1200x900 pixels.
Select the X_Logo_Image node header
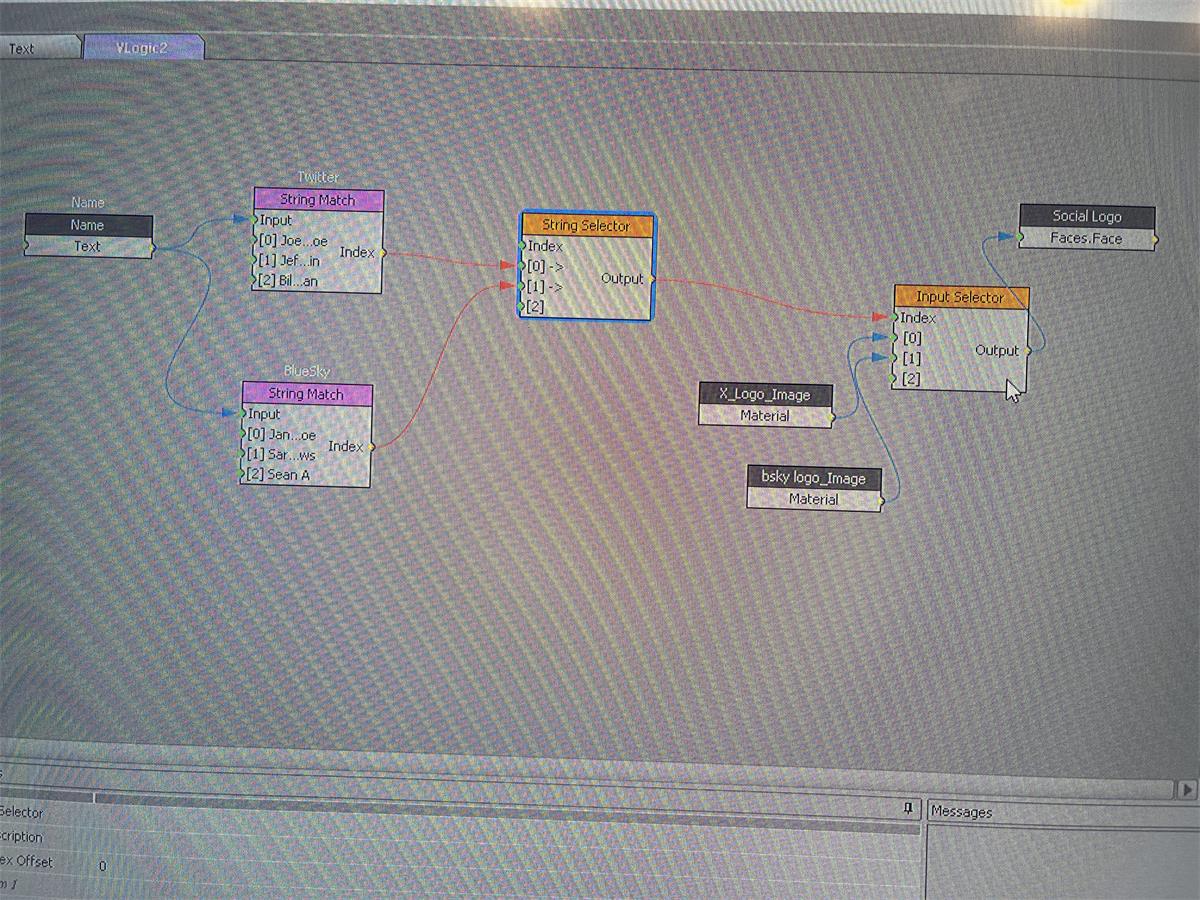click(765, 394)
